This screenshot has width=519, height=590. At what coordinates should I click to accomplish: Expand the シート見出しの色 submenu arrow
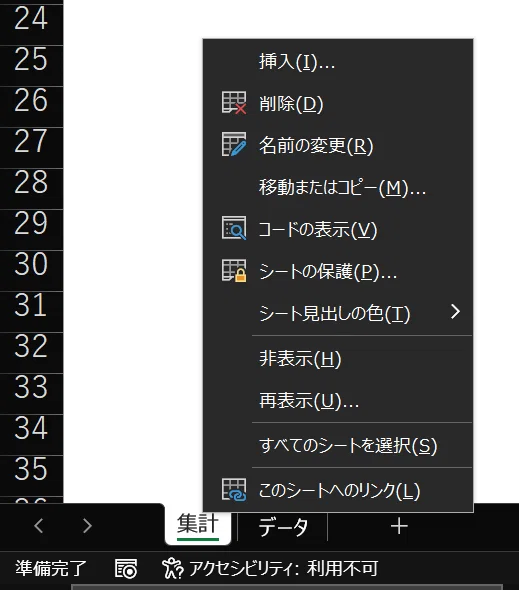[455, 312]
